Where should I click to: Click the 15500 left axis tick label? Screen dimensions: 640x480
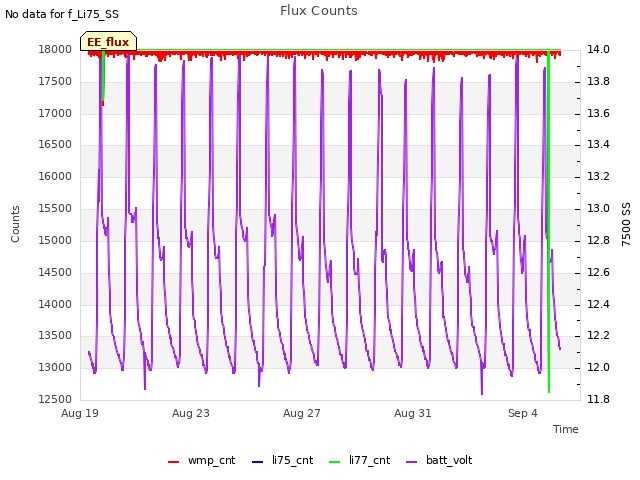55,209
